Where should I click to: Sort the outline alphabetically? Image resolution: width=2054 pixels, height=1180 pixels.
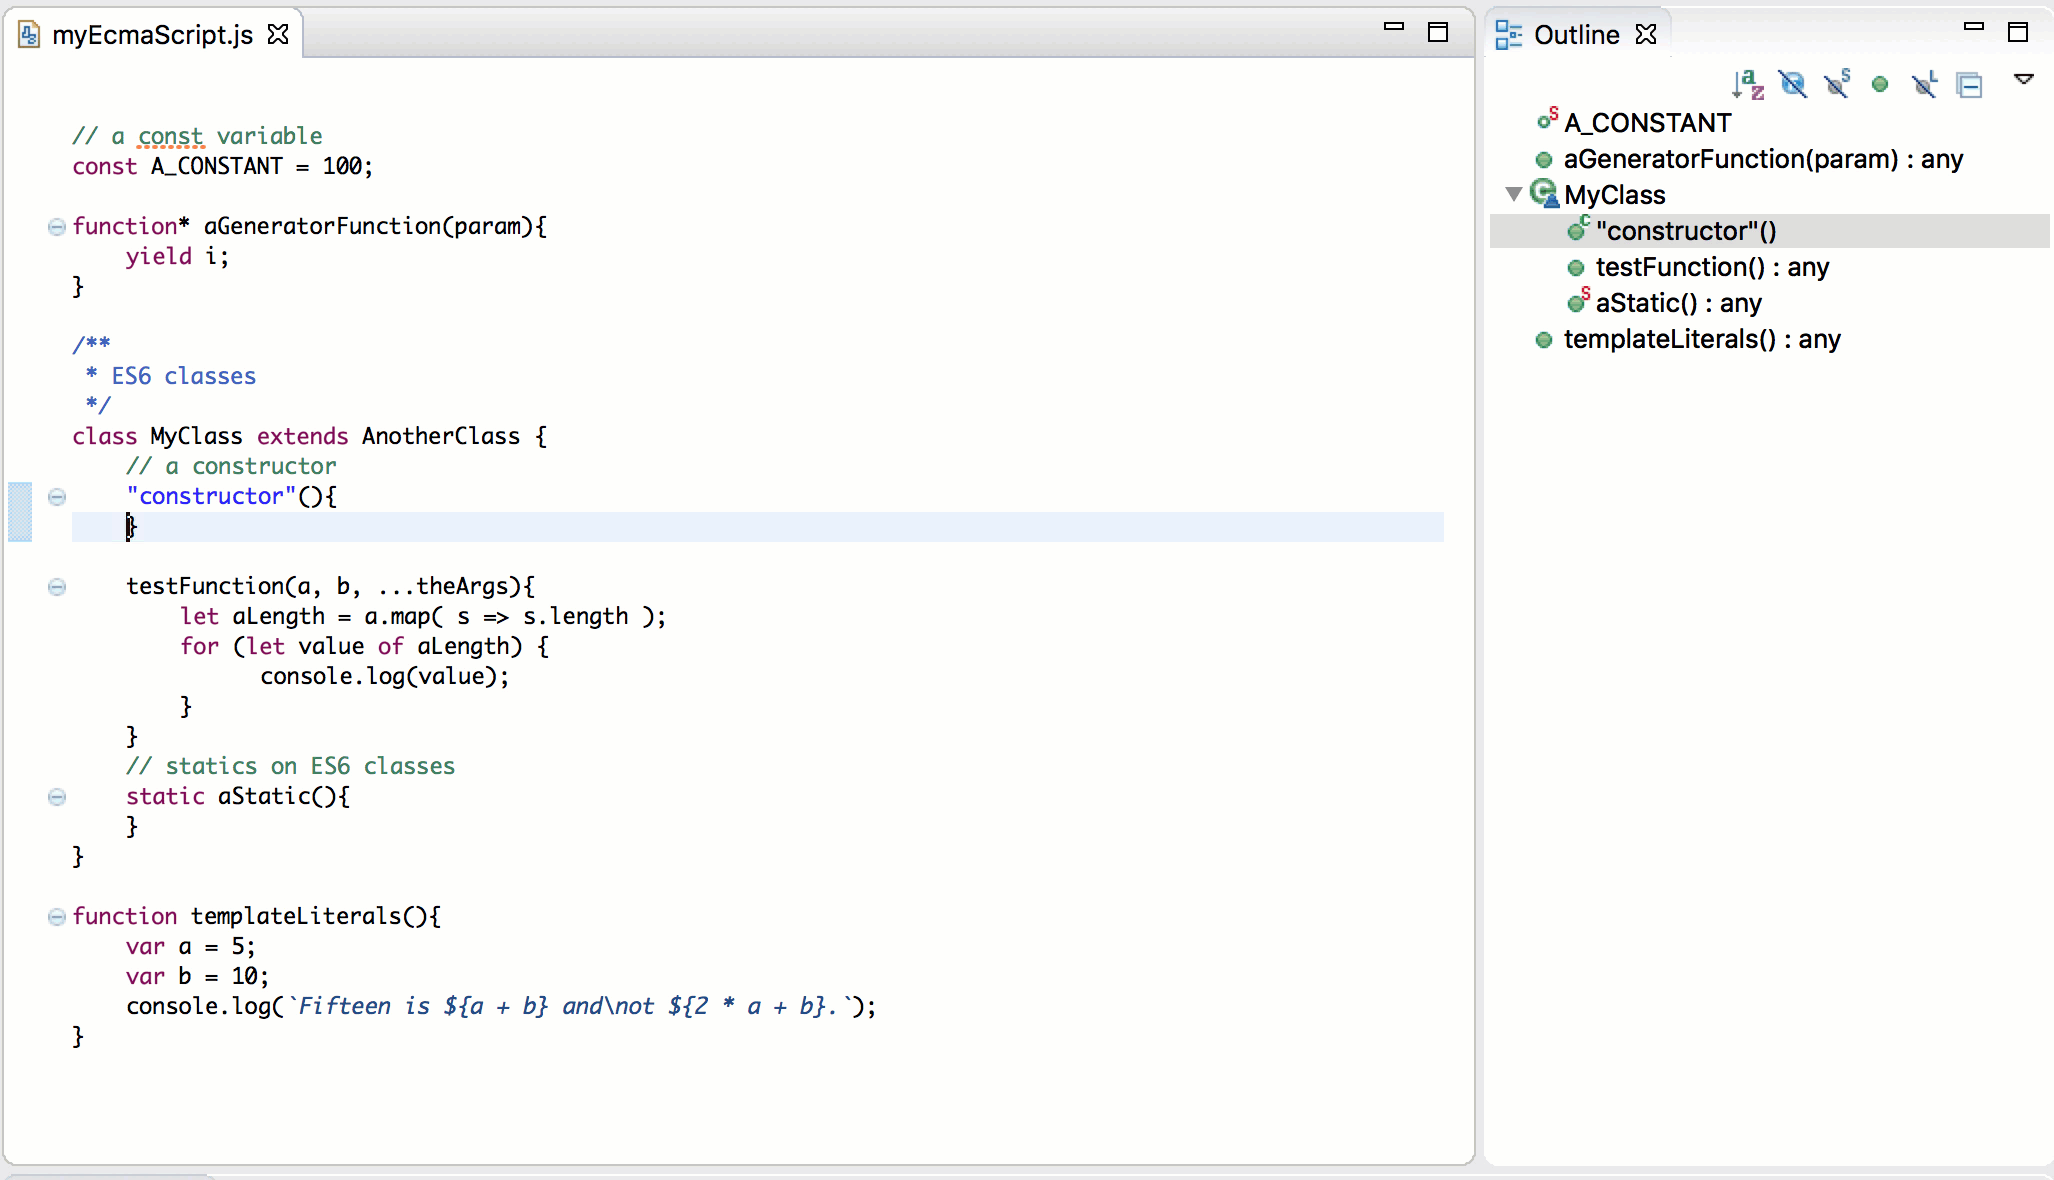(x=1748, y=85)
